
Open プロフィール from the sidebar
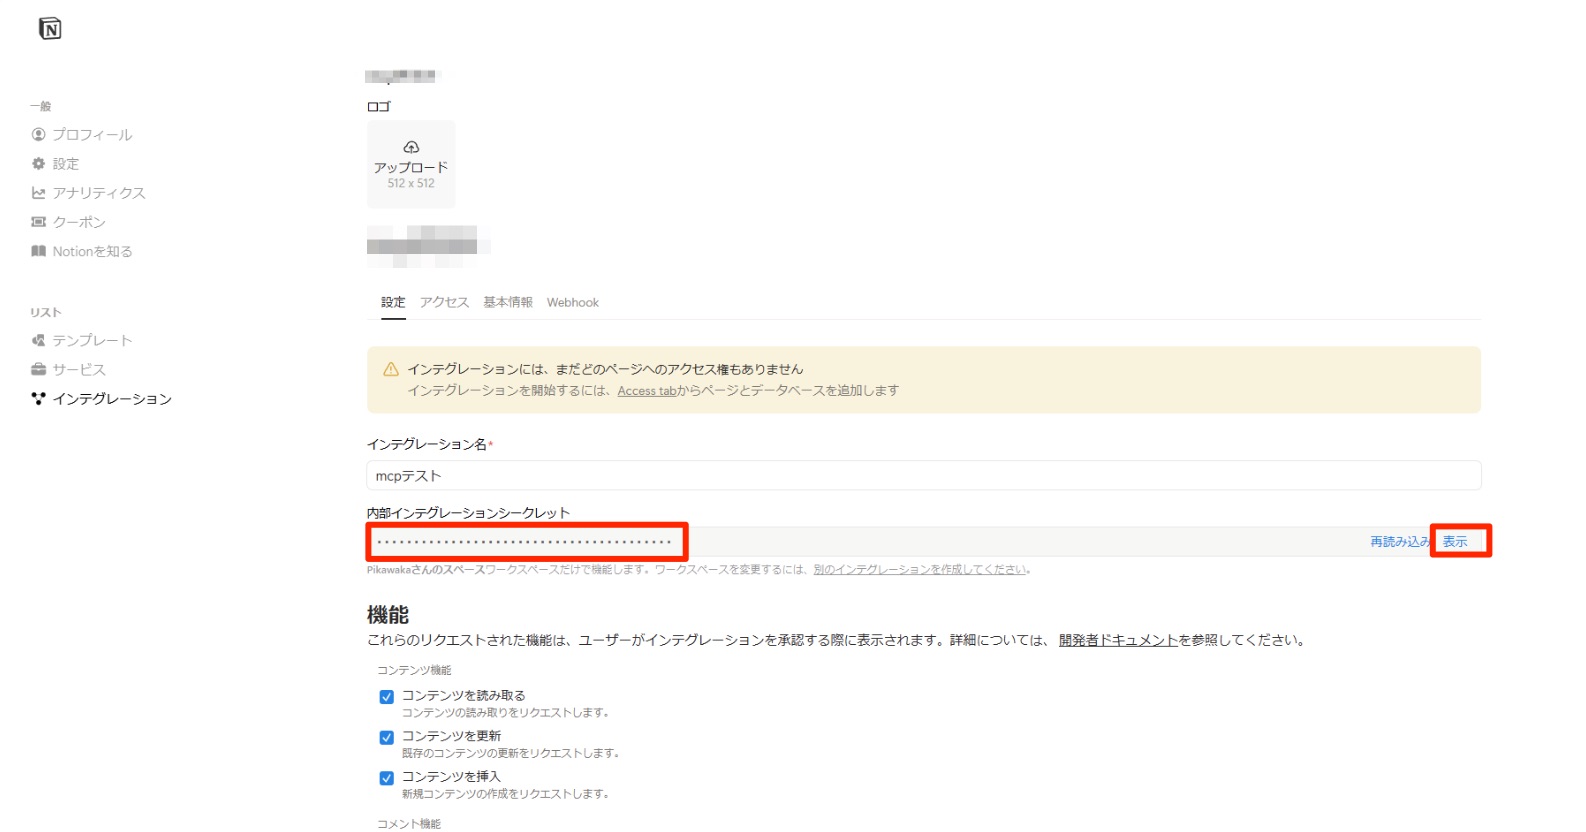click(91, 134)
